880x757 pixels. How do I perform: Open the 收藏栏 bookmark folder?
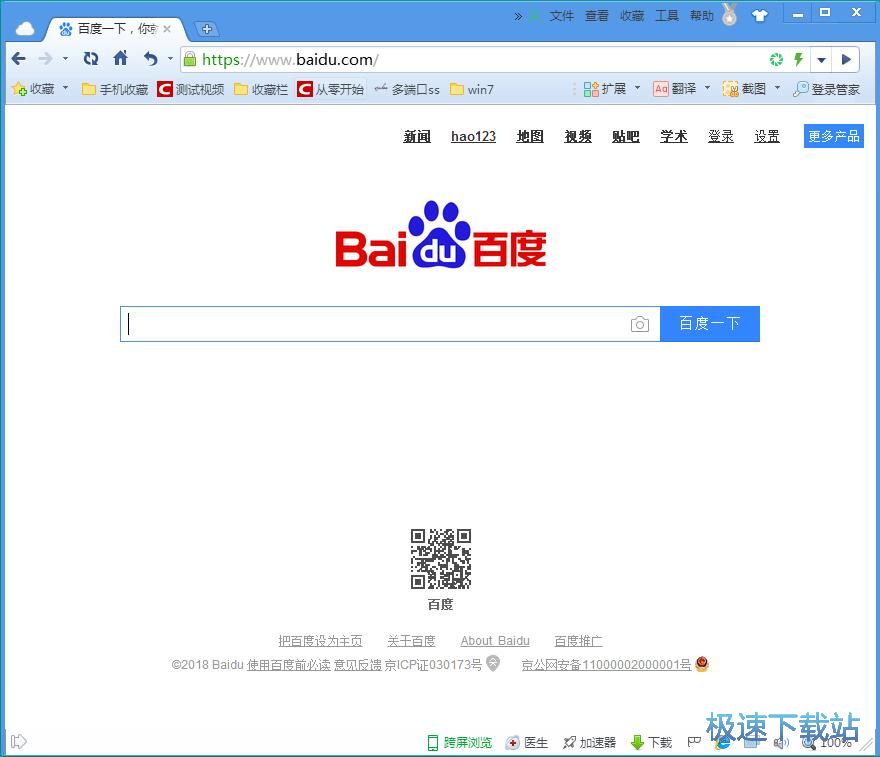tap(261, 89)
